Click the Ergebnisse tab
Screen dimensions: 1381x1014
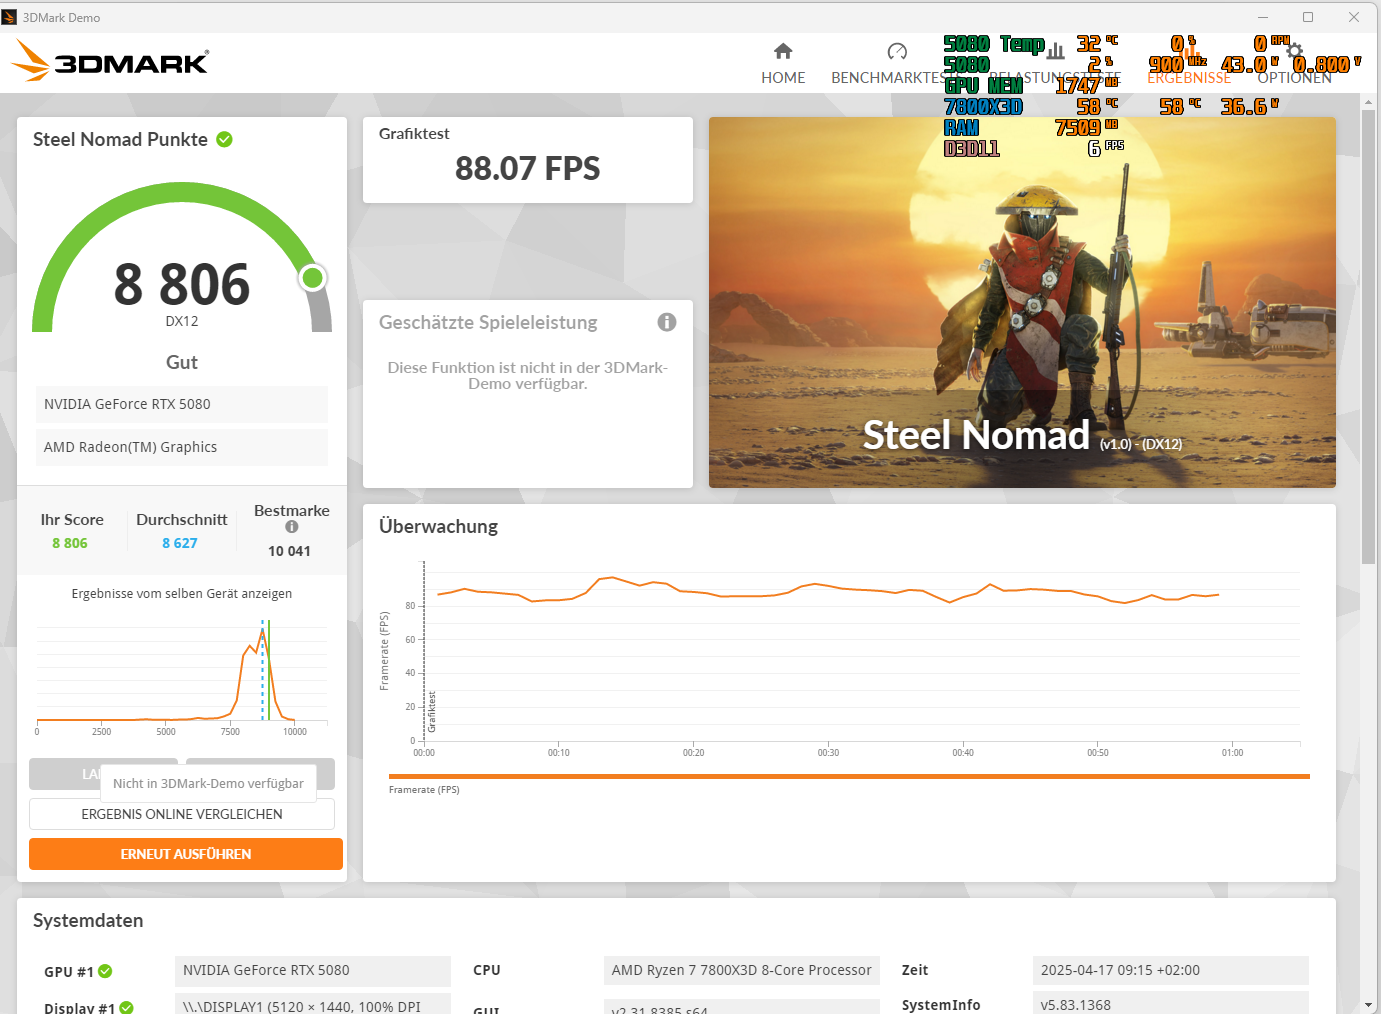tap(1189, 77)
